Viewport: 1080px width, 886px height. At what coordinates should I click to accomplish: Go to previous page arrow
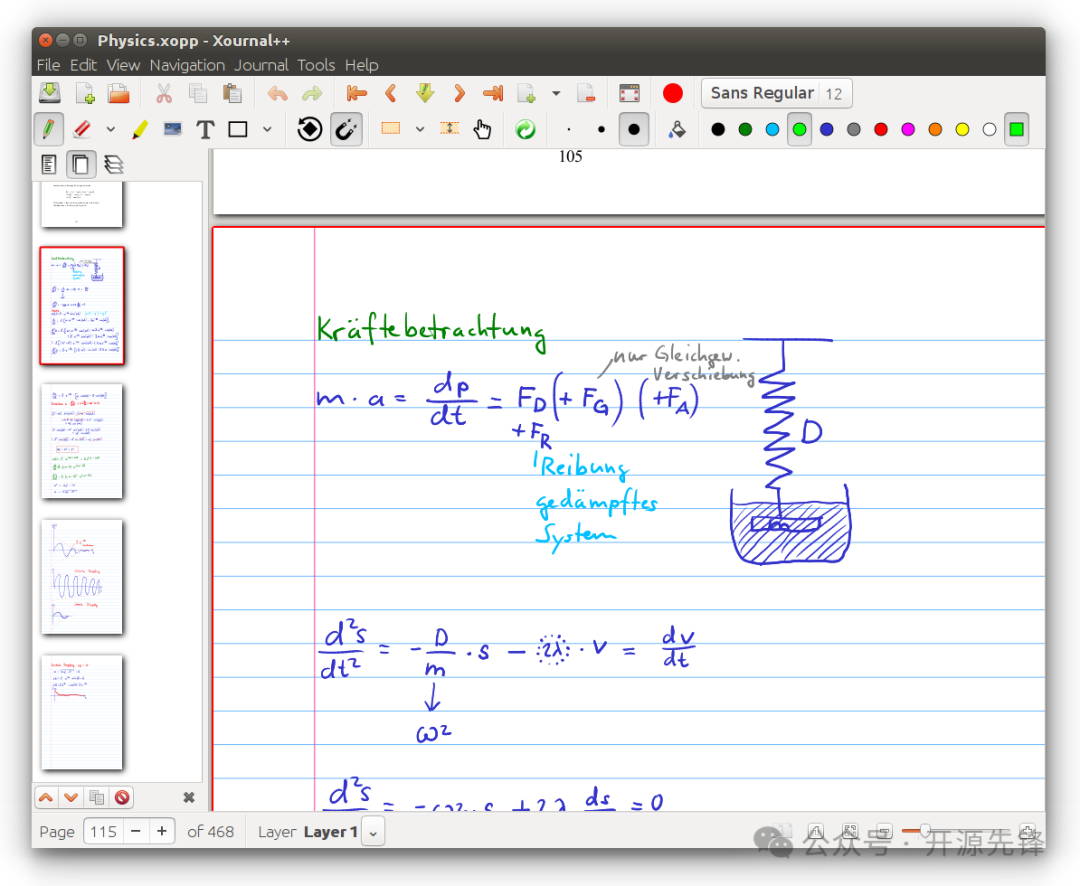click(391, 93)
